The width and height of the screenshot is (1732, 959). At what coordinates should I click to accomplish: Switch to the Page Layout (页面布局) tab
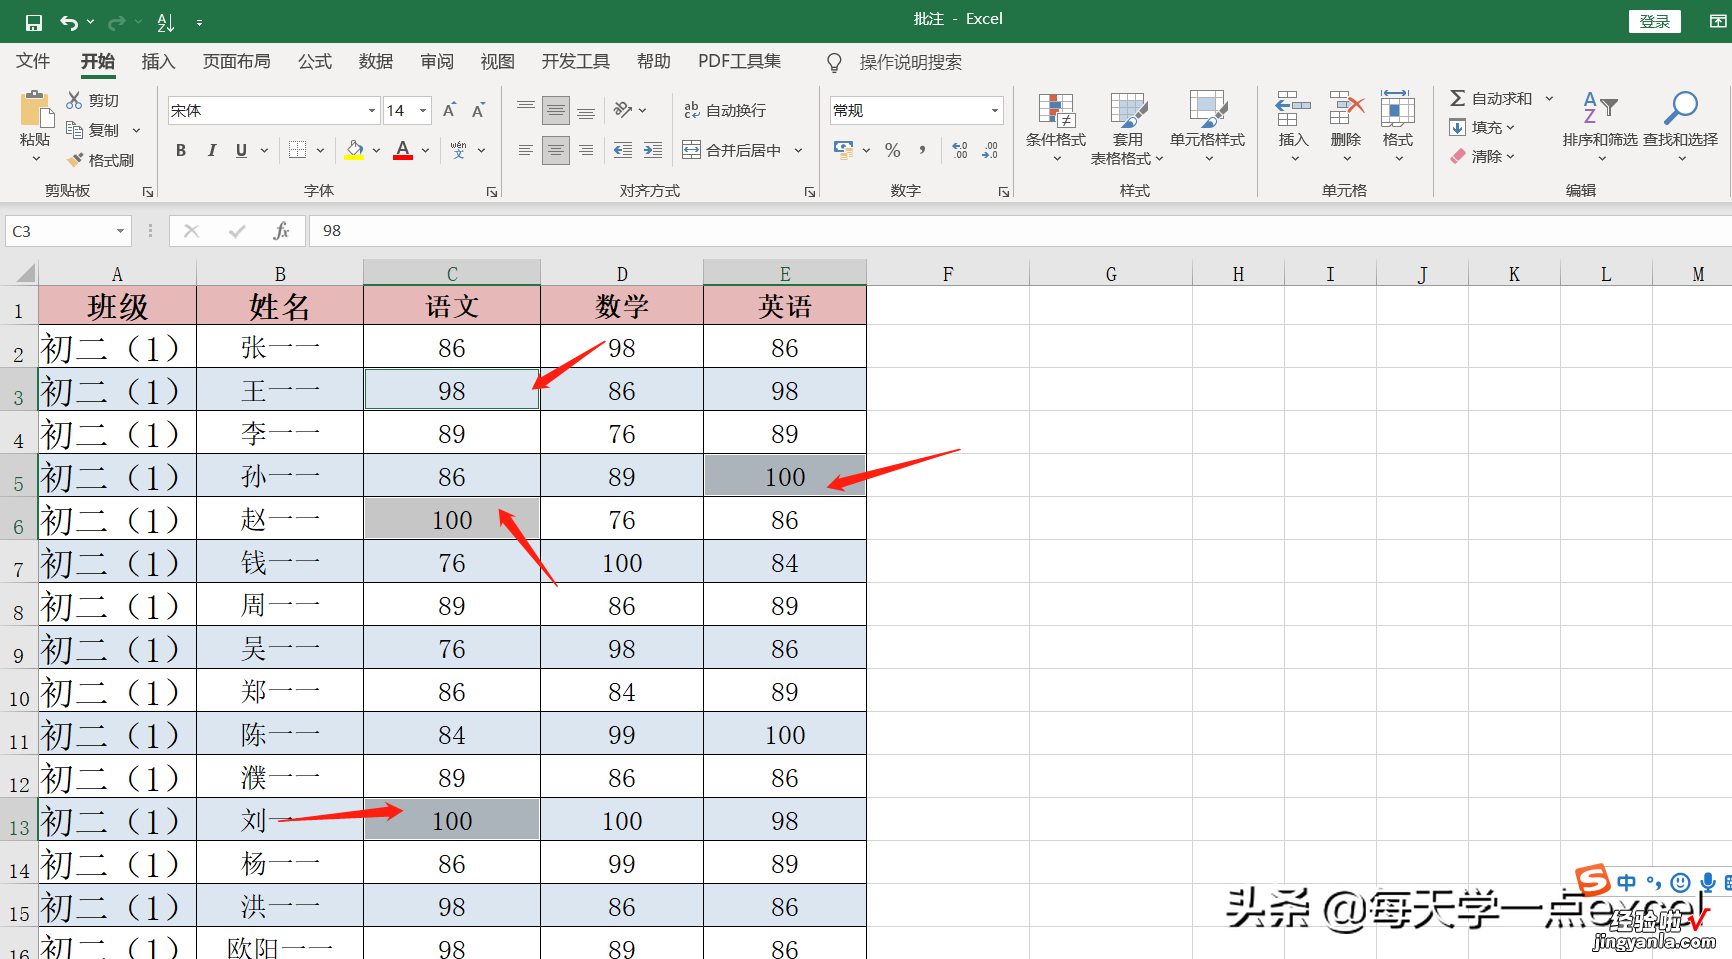[236, 62]
